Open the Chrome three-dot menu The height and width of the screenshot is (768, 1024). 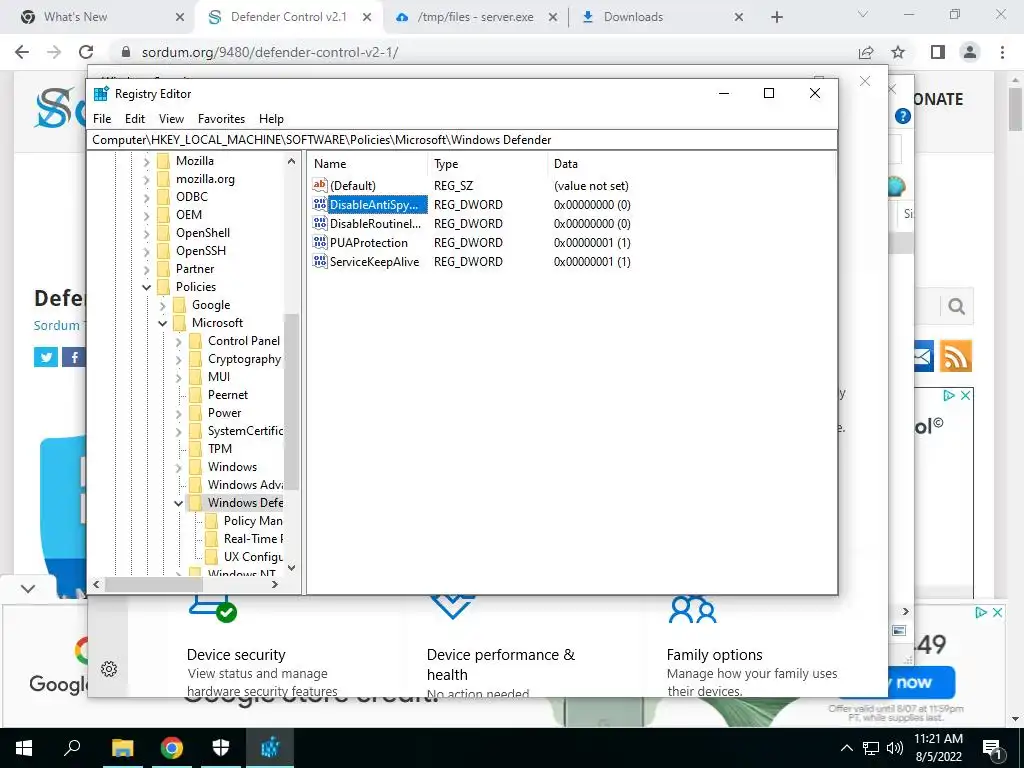pyautogui.click(x=1002, y=52)
